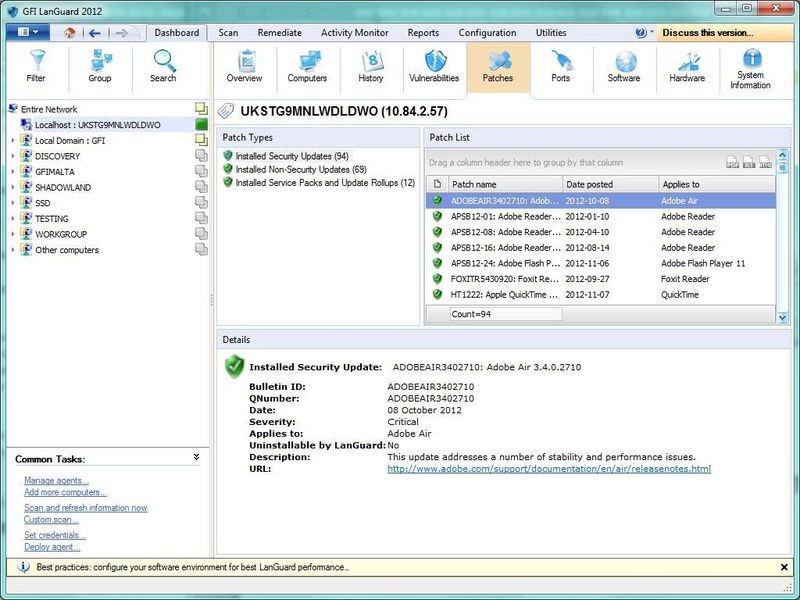Click Set credentials link
Image resolution: width=800 pixels, height=600 pixels.
(55, 535)
